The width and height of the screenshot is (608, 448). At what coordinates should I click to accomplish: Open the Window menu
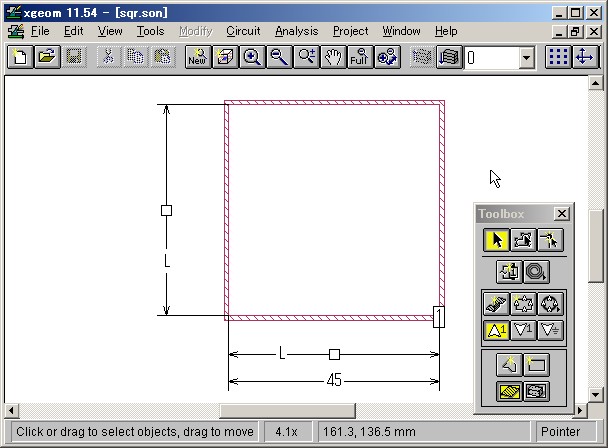(x=401, y=31)
